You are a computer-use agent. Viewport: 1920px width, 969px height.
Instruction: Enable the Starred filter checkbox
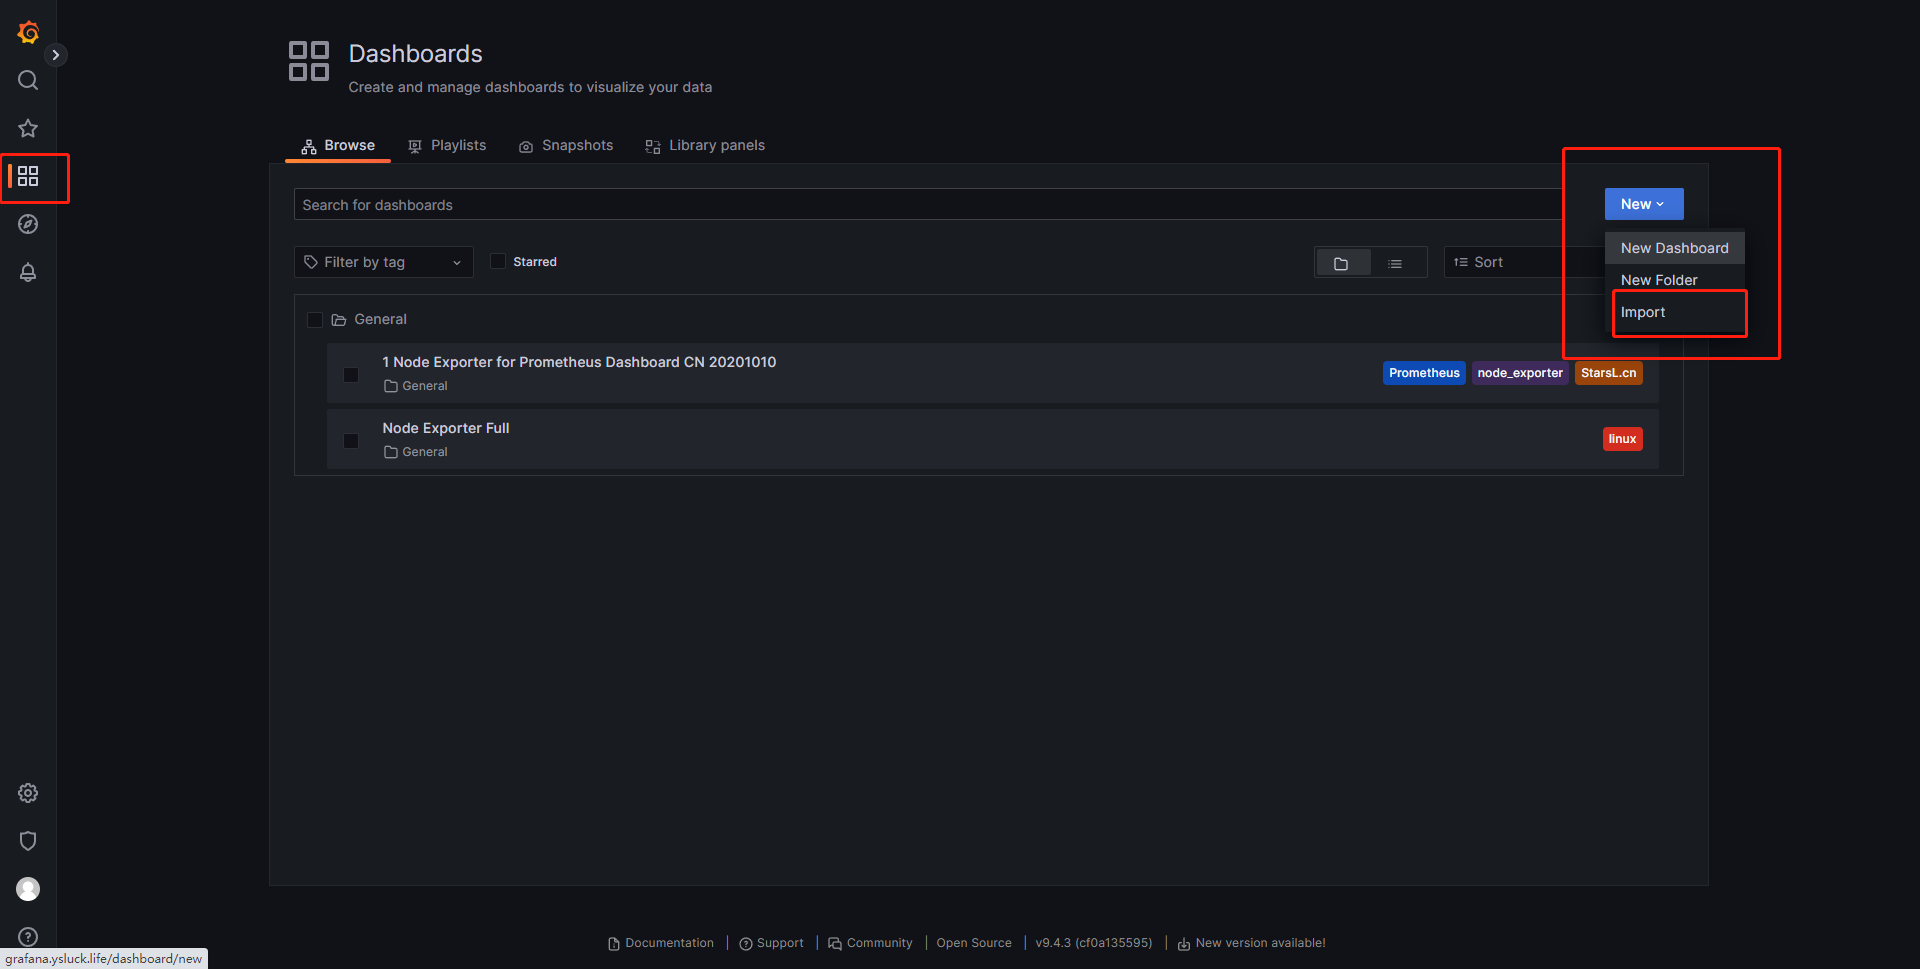tap(498, 262)
